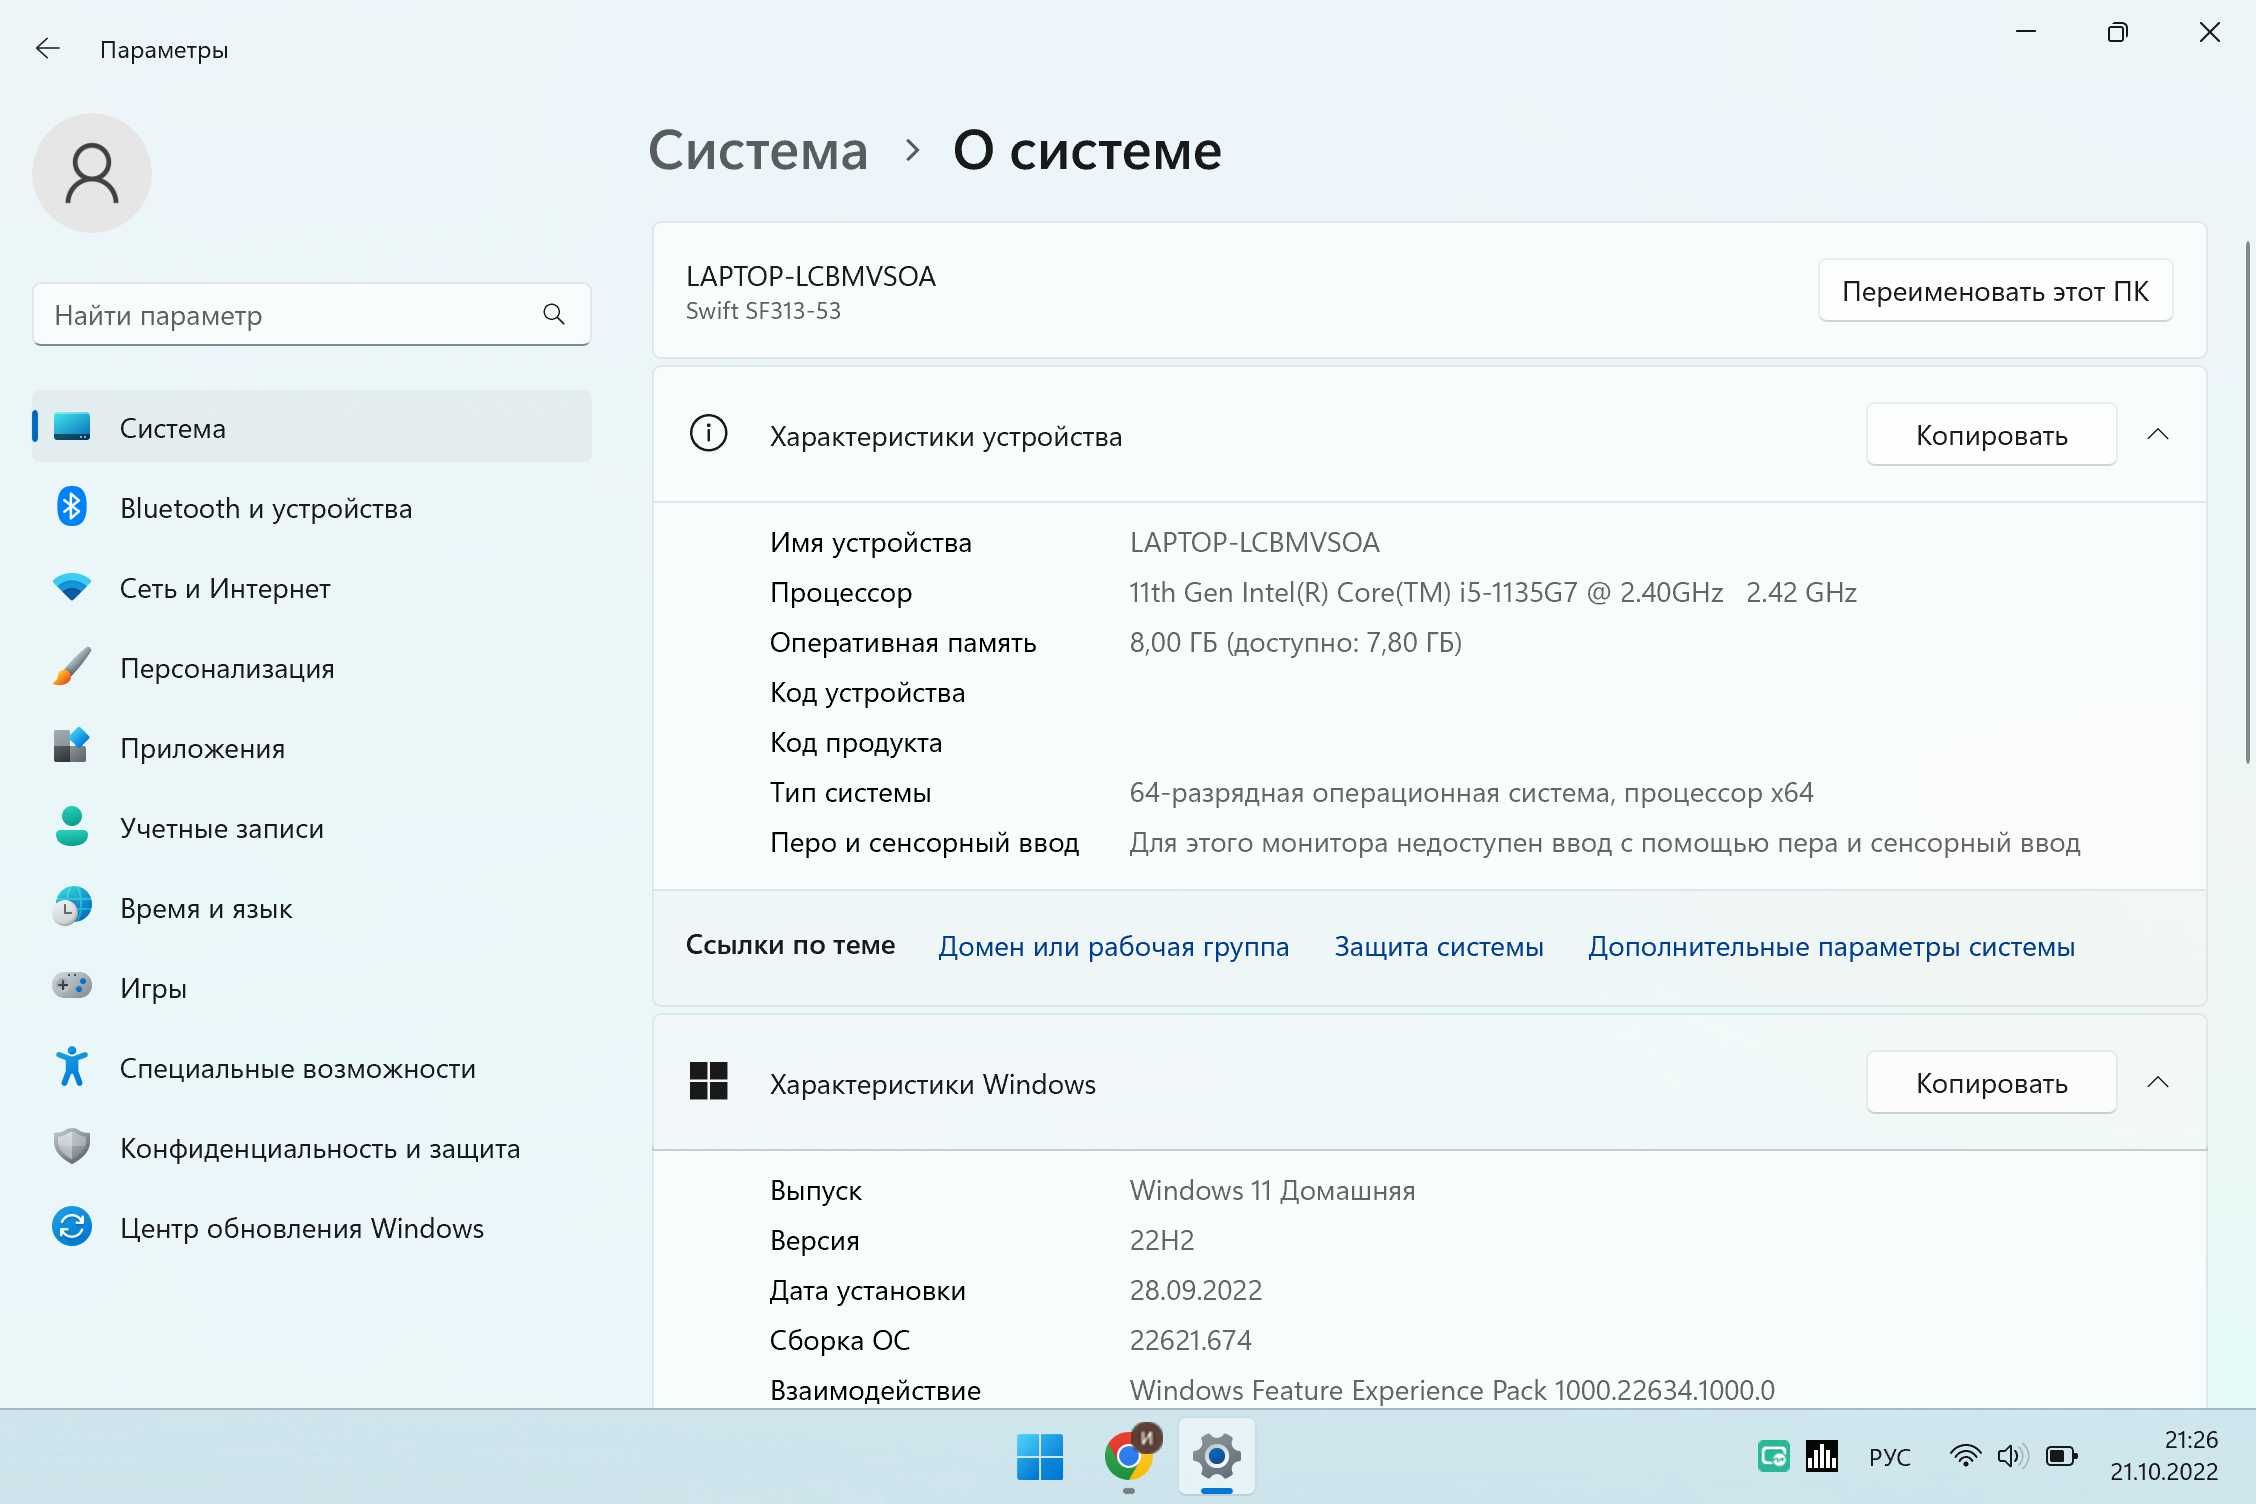Click version value 22H2
The image size is (2256, 1504).
(x=1162, y=1240)
